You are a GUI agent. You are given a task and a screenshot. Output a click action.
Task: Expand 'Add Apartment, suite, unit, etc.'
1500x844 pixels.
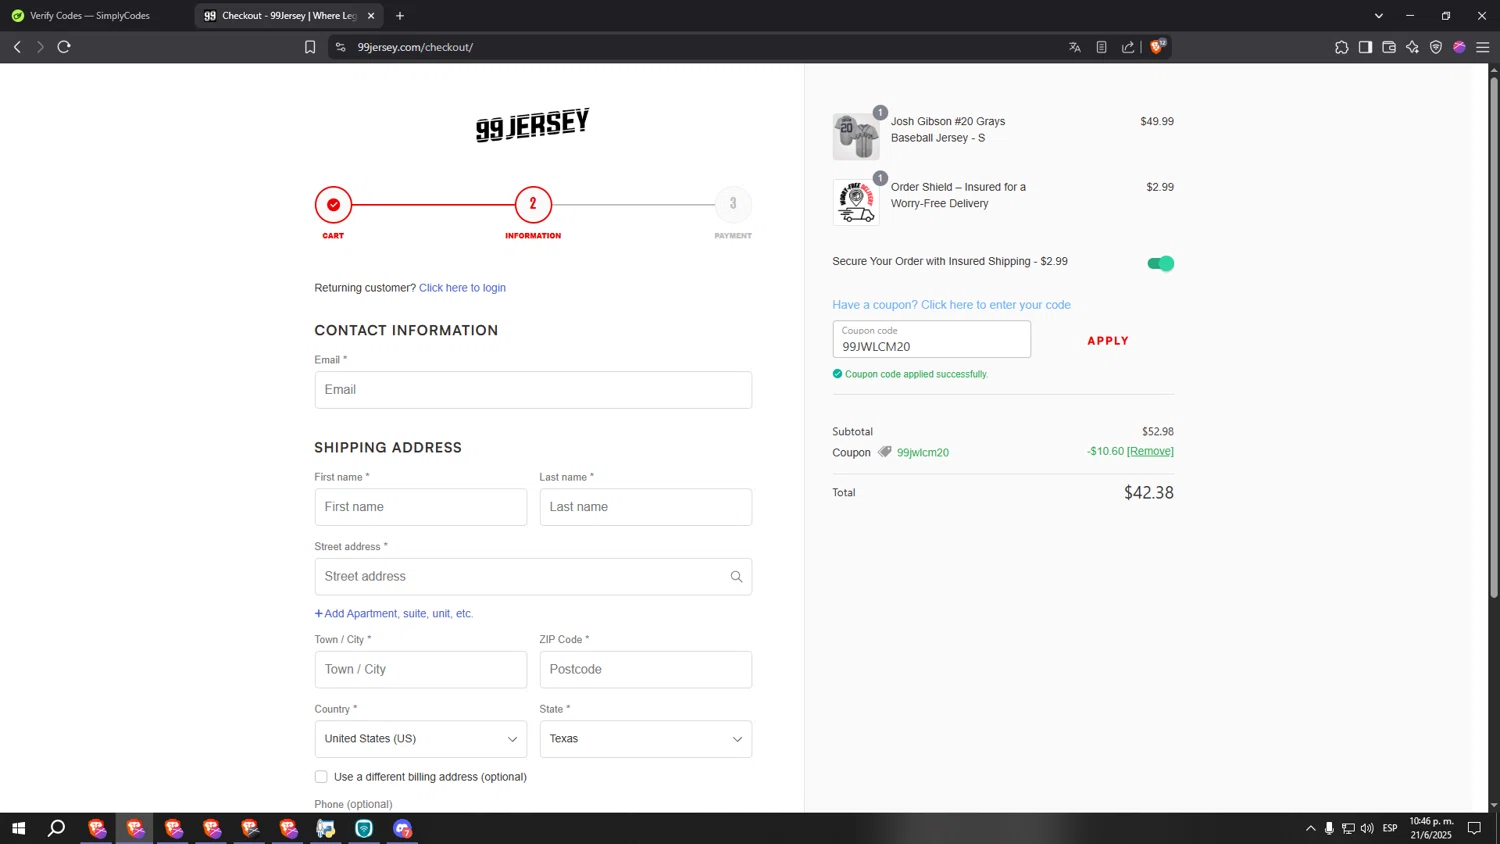pos(394,614)
